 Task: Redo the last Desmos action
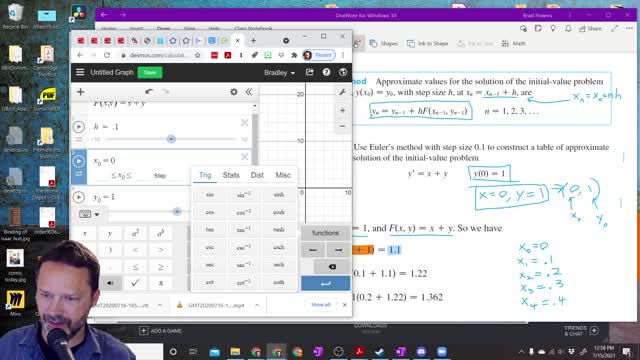point(165,92)
